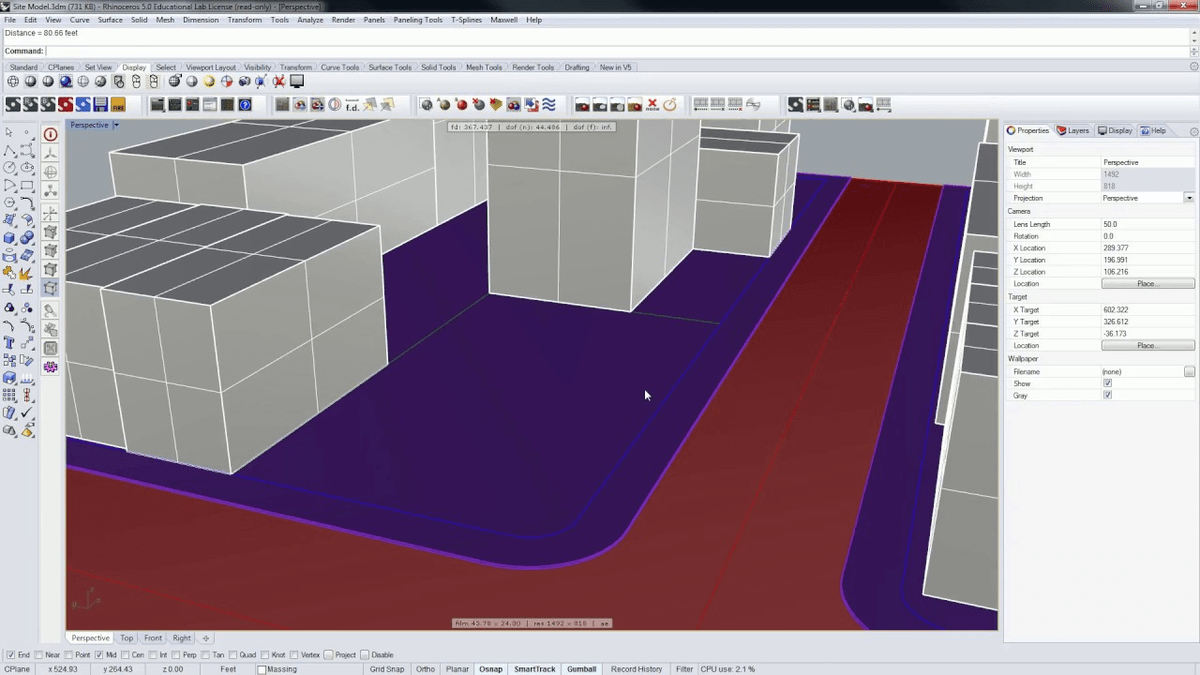
Task: Check the Tan snap option
Action: tap(207, 655)
